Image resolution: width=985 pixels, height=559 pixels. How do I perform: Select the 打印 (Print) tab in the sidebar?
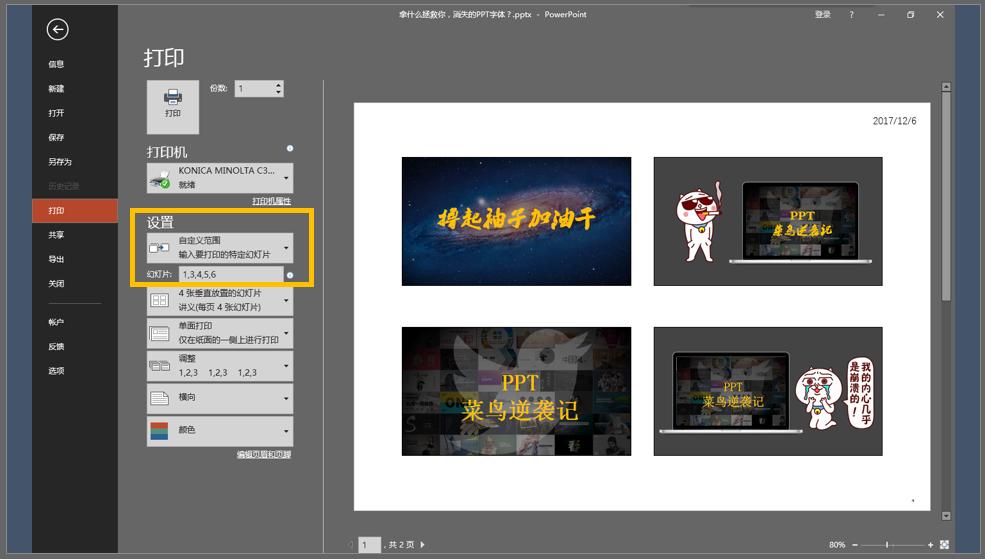74,210
